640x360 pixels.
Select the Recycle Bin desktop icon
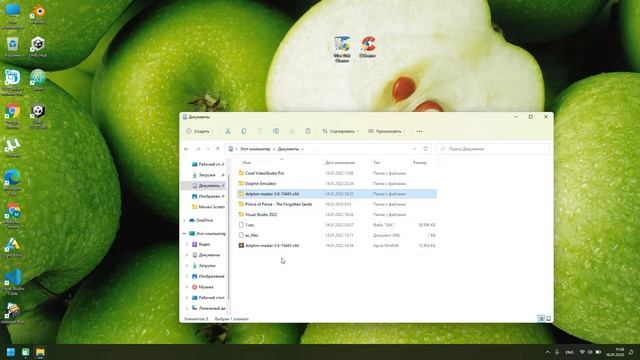[x=13, y=47]
